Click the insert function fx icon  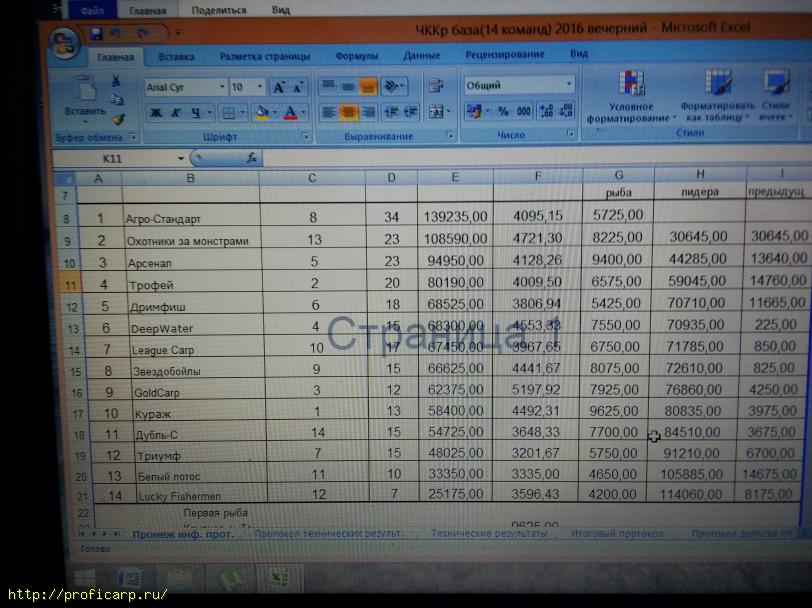(252, 158)
